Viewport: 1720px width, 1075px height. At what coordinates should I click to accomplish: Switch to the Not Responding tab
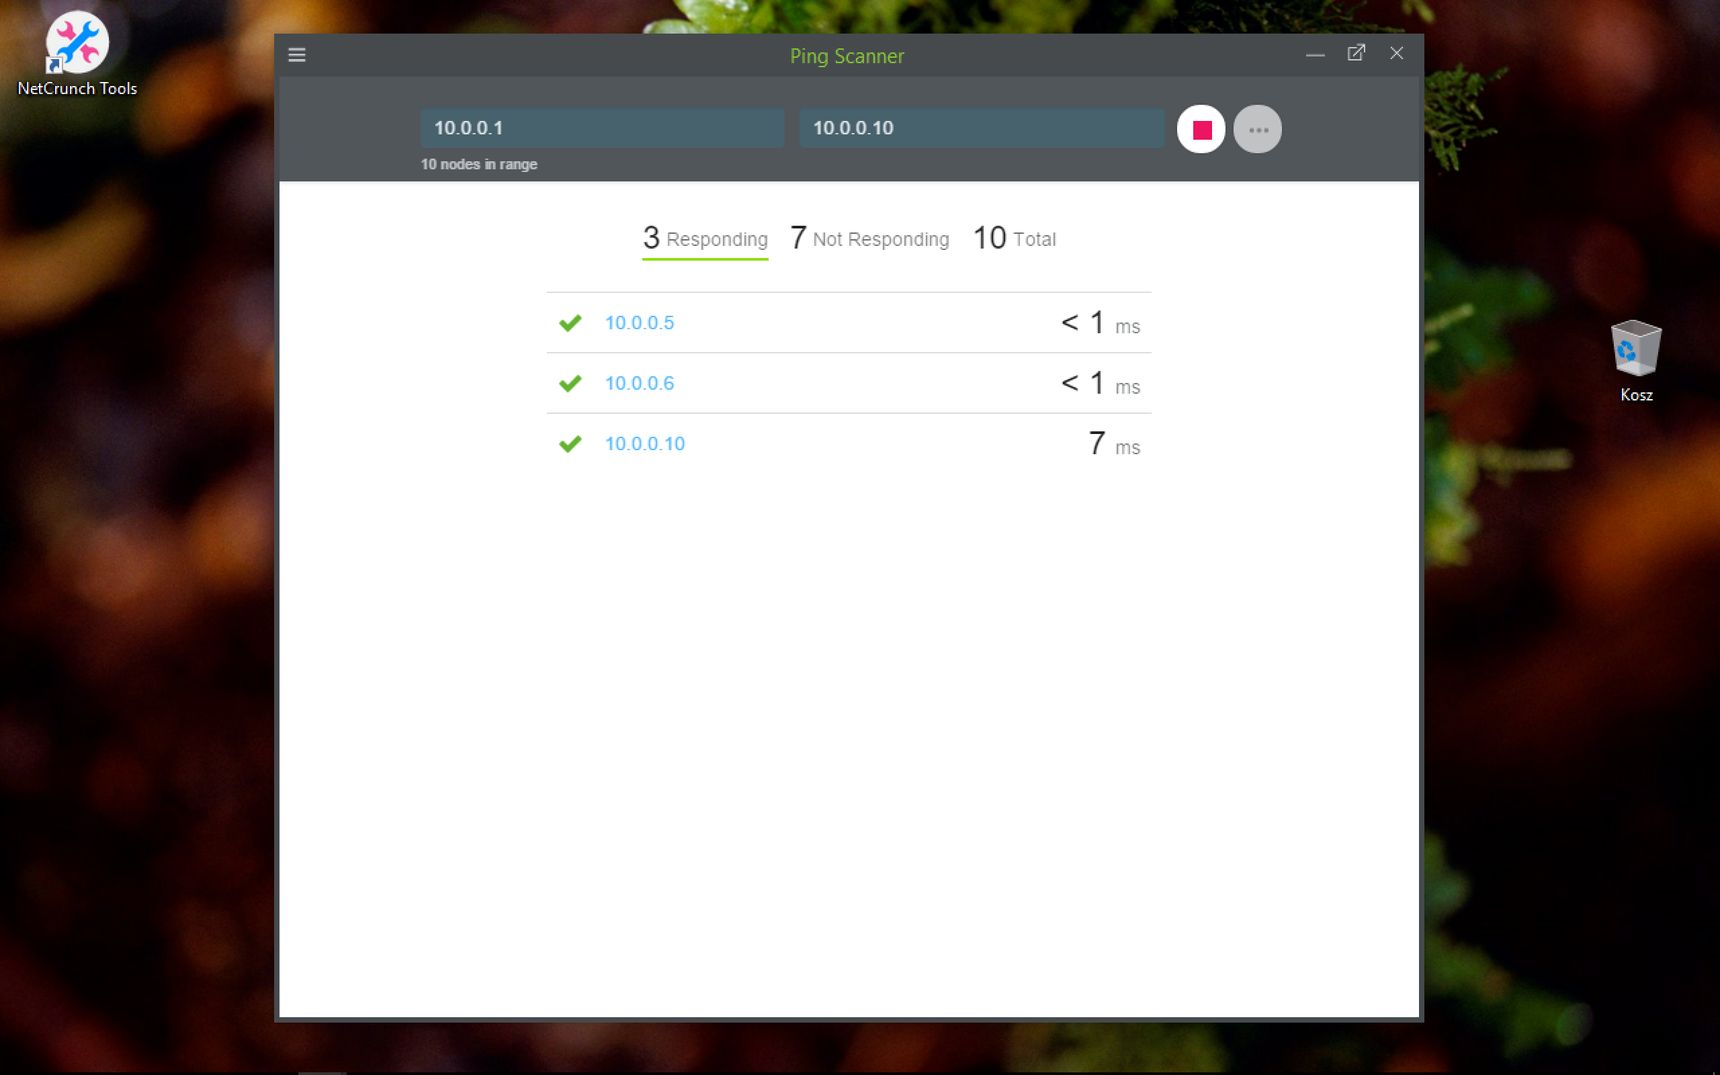[x=869, y=239]
